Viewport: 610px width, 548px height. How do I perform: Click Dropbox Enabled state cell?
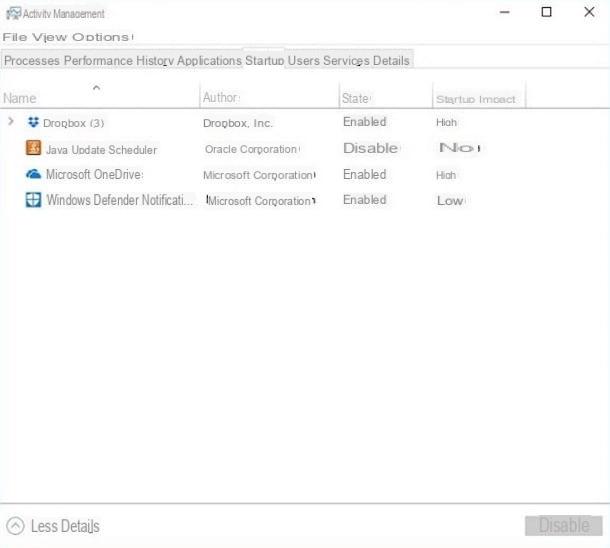point(365,122)
